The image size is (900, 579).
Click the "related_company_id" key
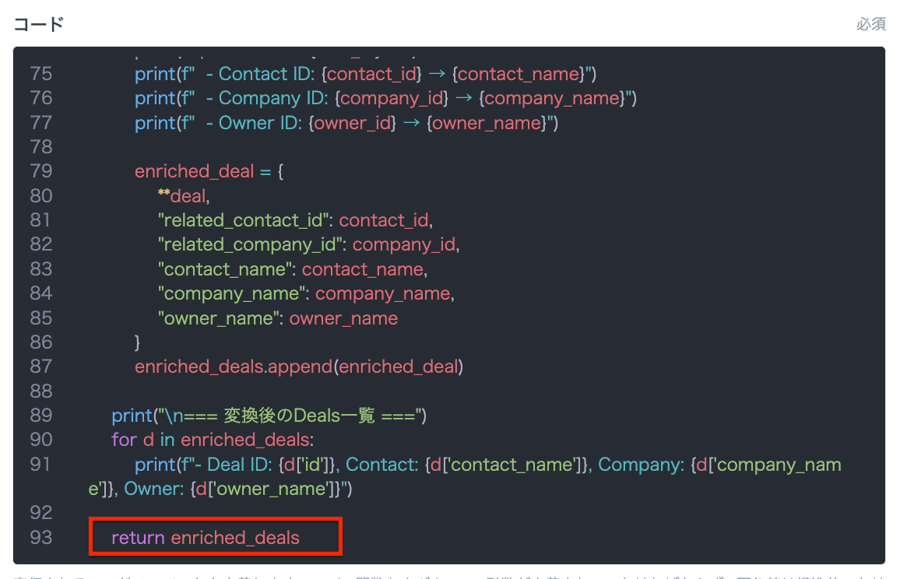(252, 245)
